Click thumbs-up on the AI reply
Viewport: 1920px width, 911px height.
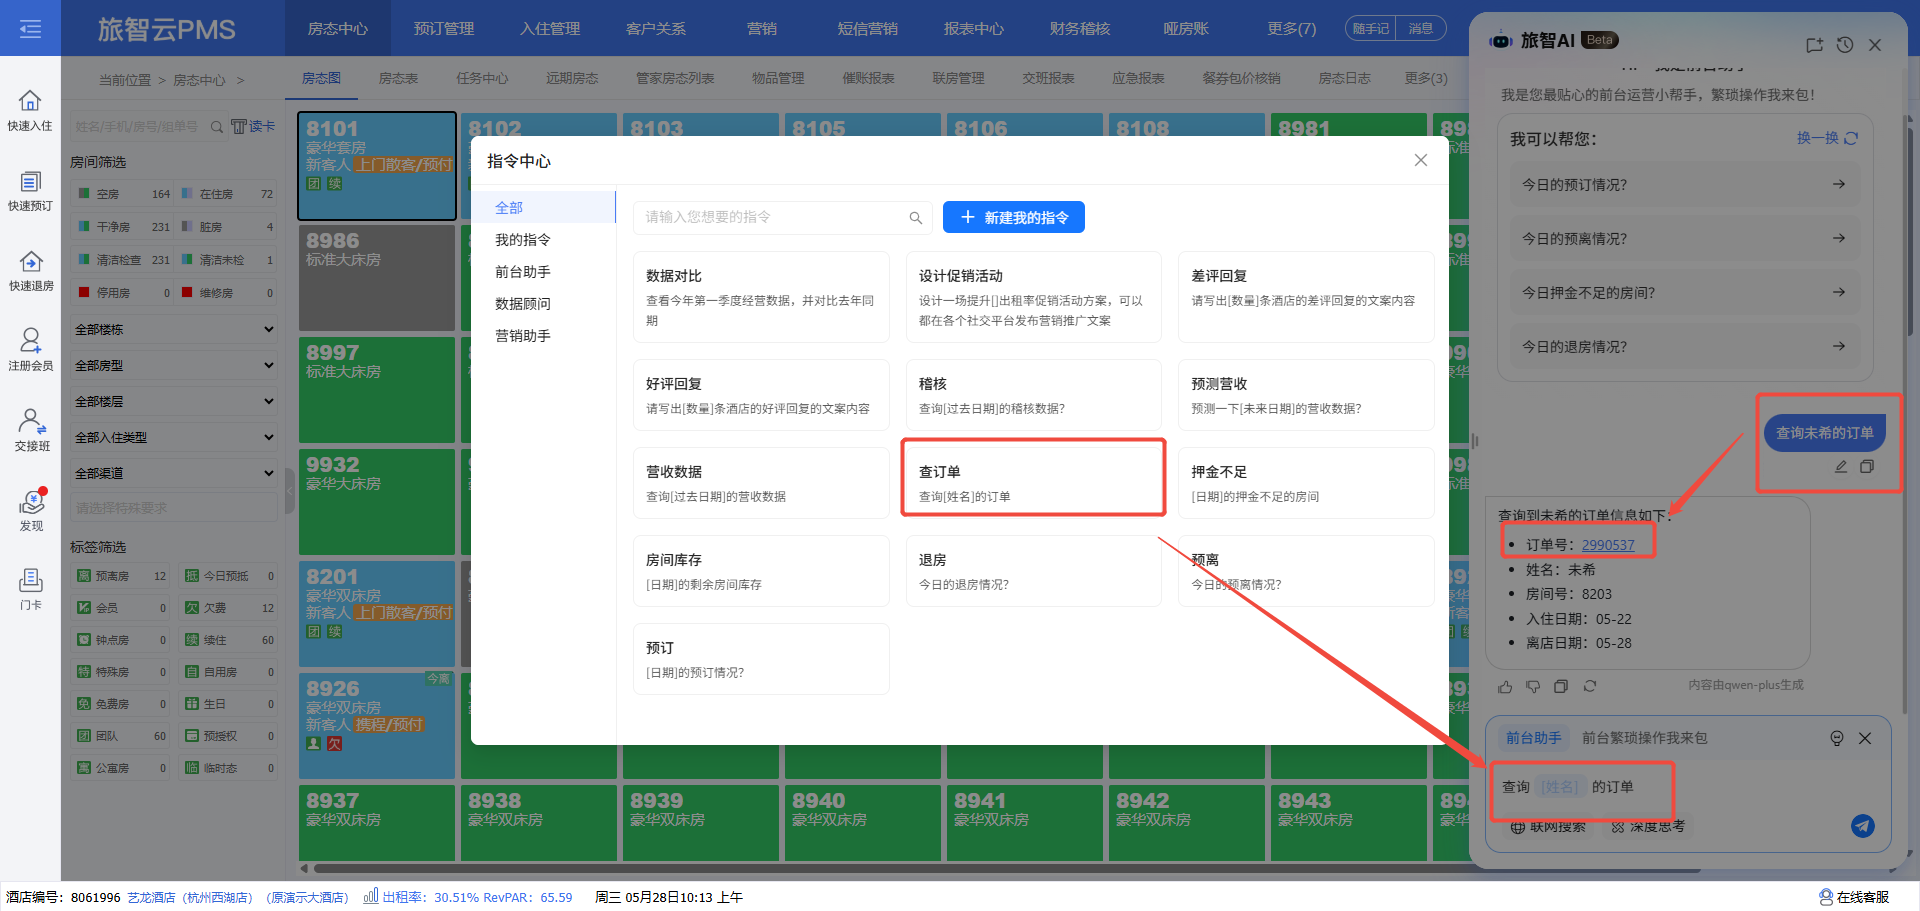pyautogui.click(x=1505, y=686)
